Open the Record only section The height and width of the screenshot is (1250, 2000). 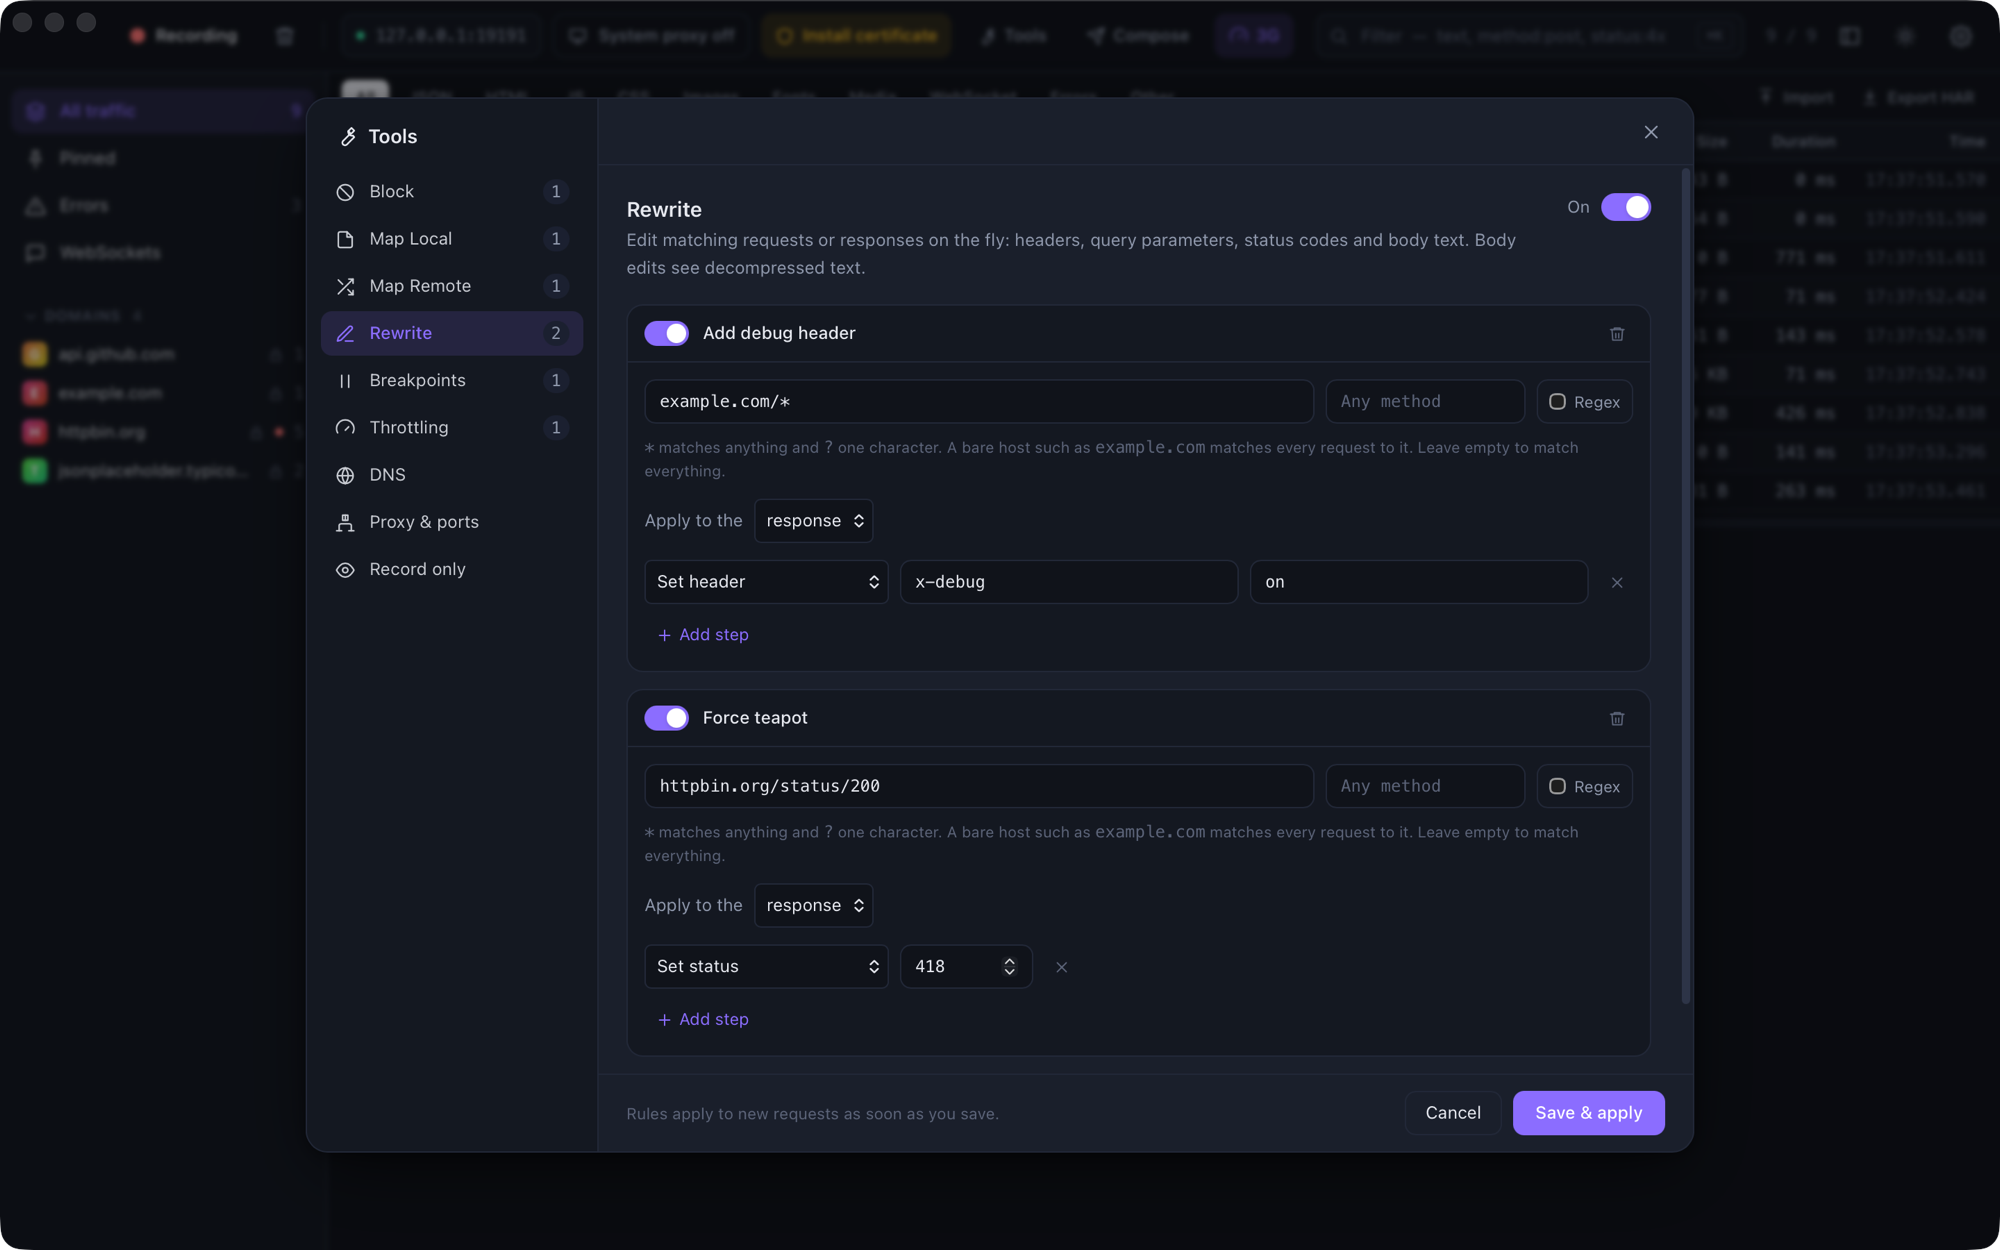pos(452,569)
